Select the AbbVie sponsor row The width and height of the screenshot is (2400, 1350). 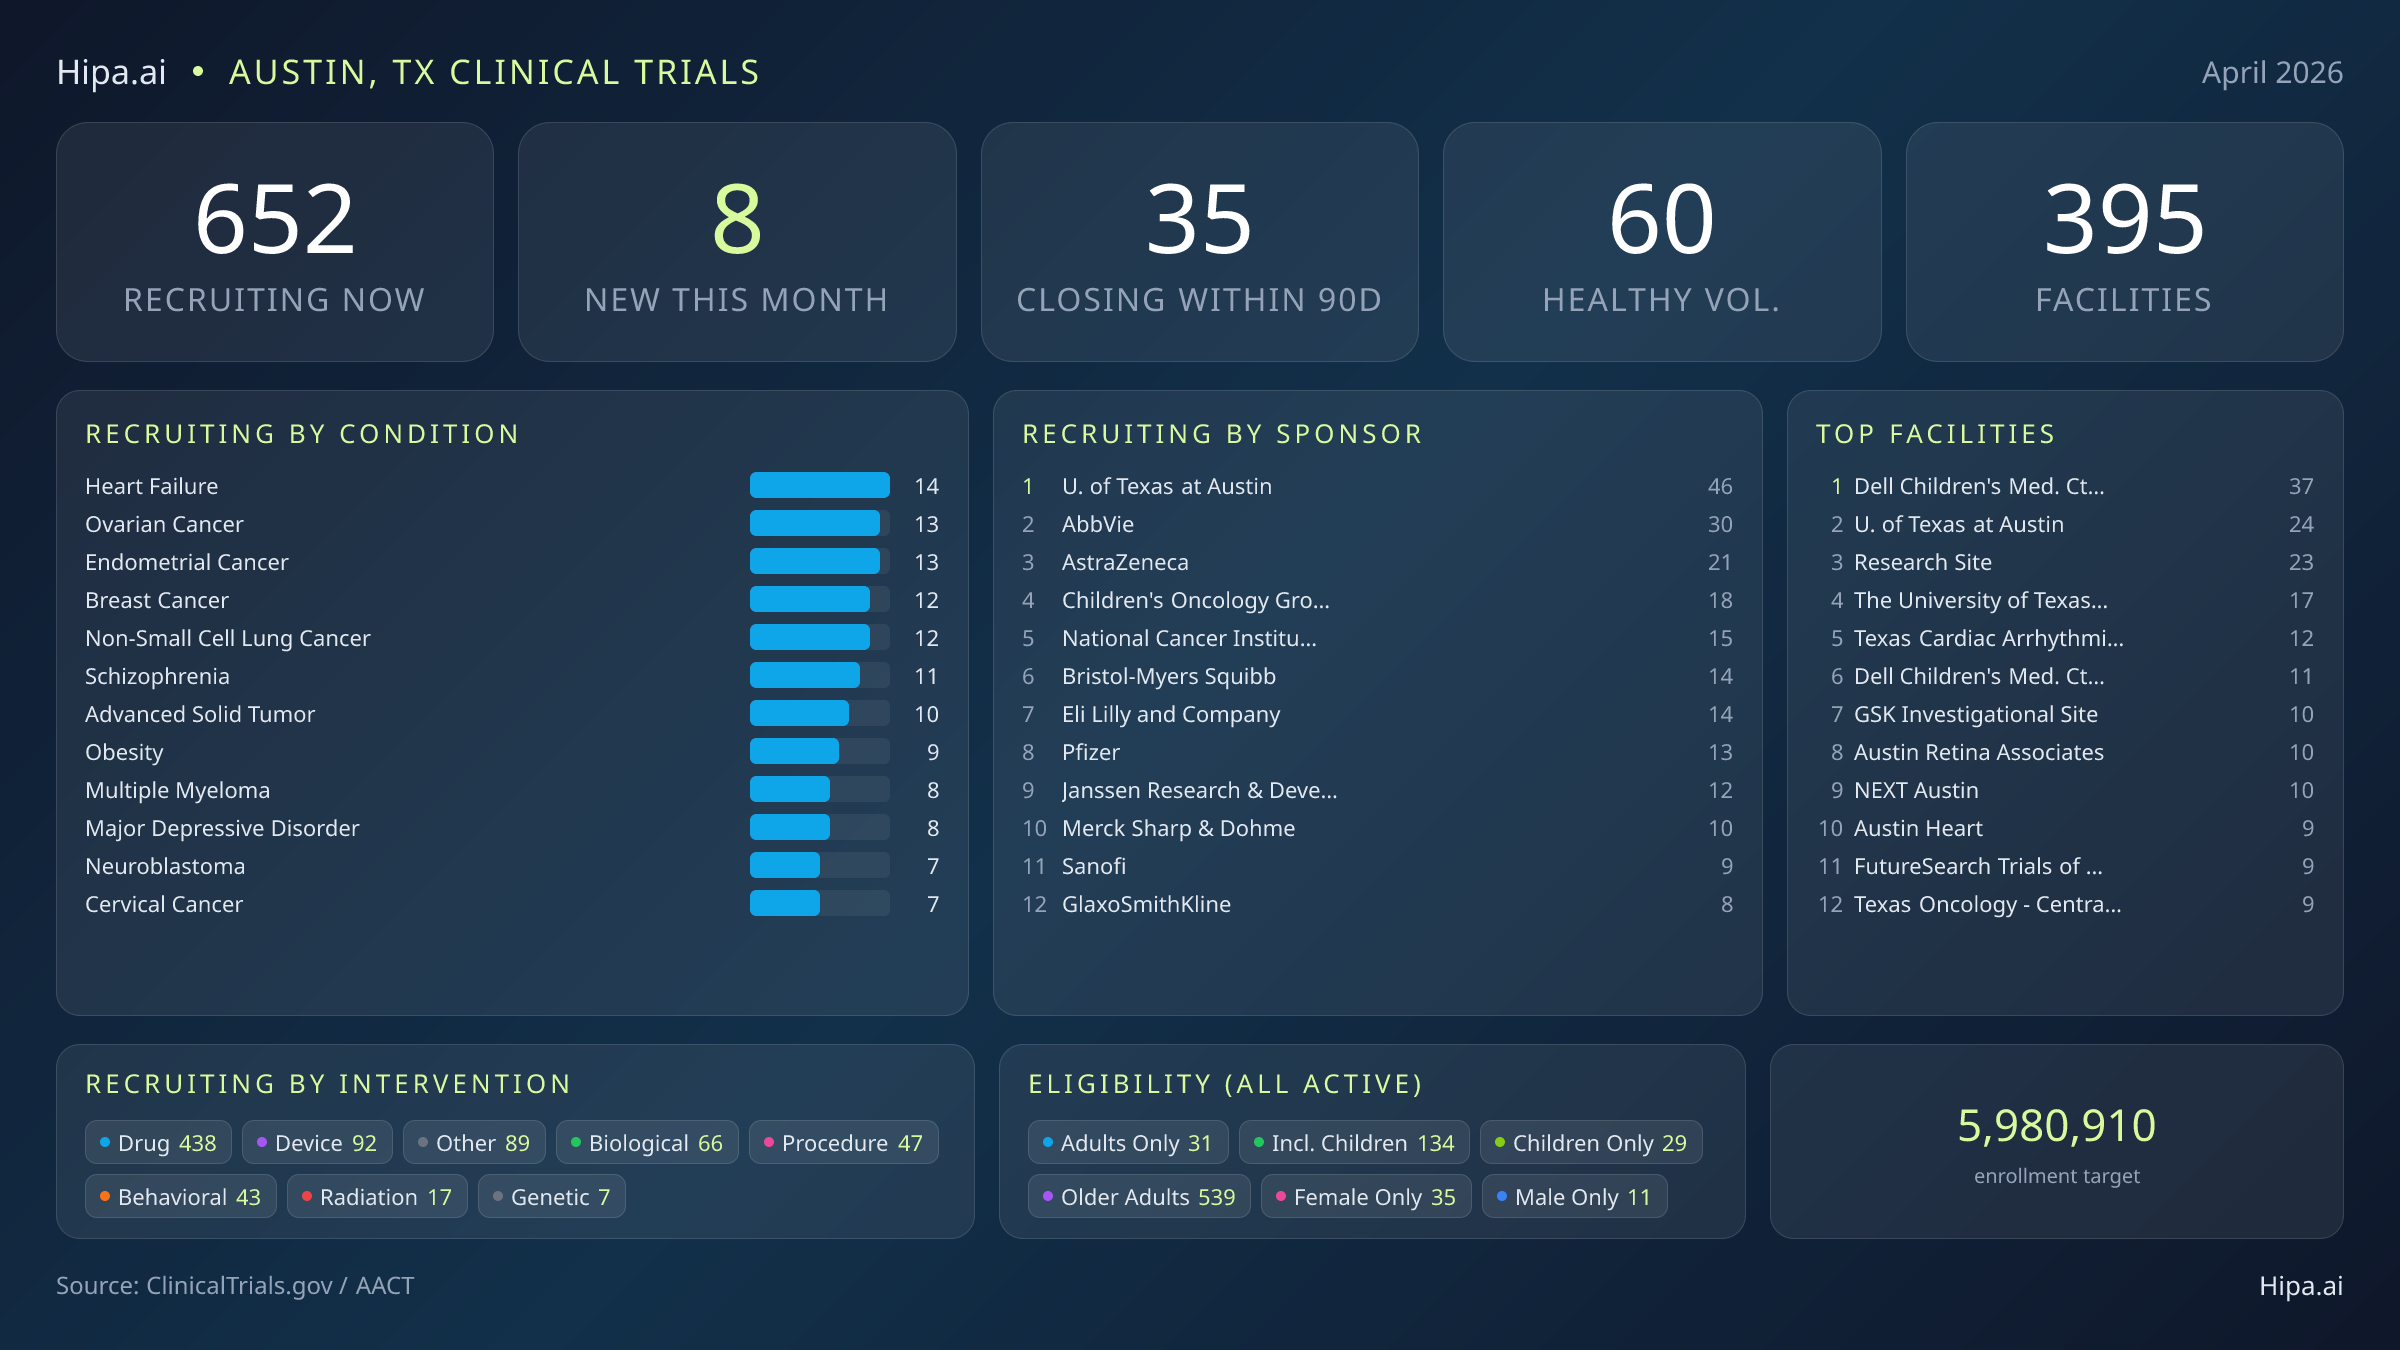(1377, 524)
